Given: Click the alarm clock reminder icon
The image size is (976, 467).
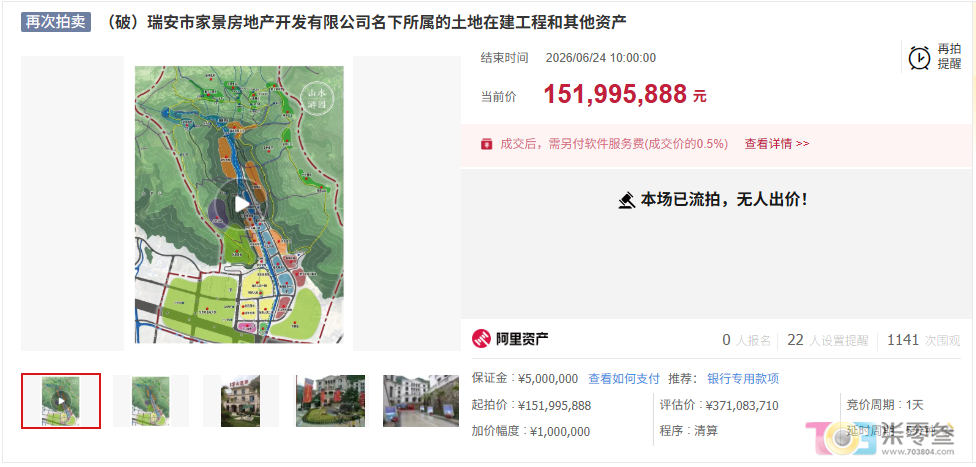Looking at the screenshot, I should click(x=919, y=57).
